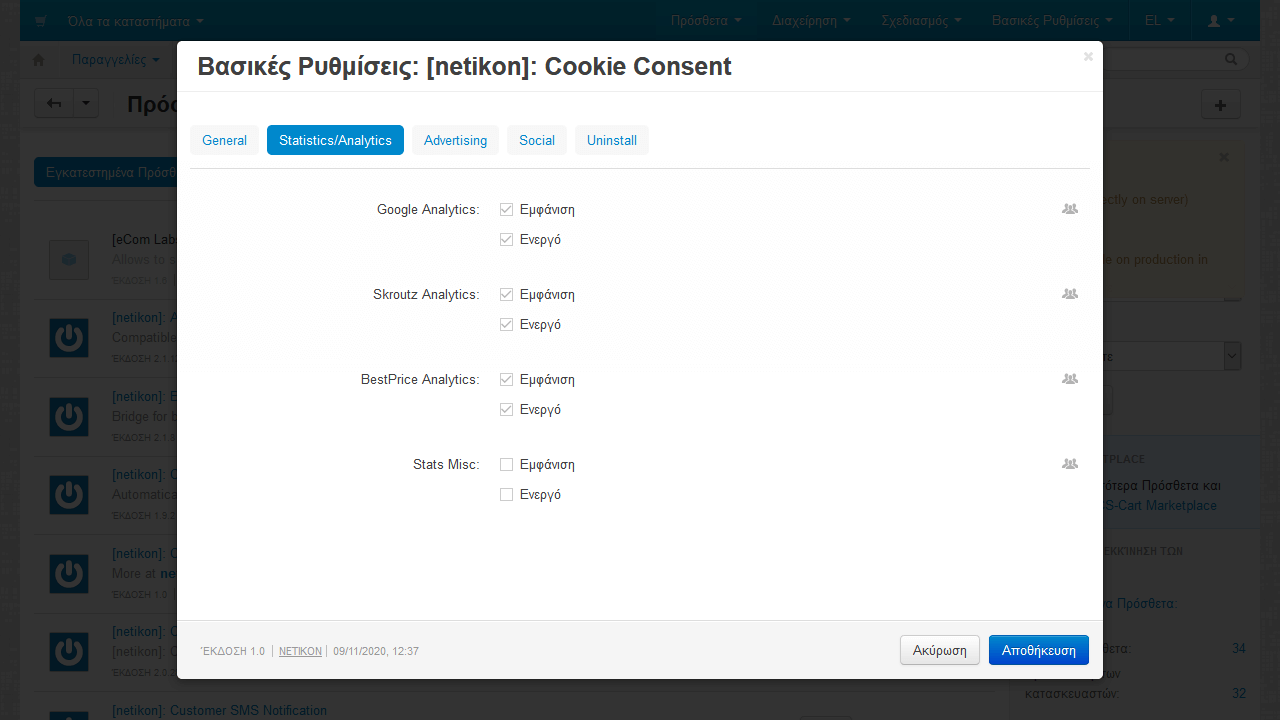This screenshot has height=720, width=1280.
Task: Click the back arrow button
Action: tap(54, 103)
